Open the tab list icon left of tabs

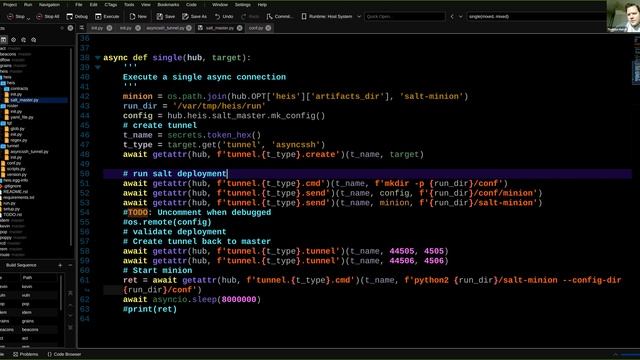coord(82,28)
